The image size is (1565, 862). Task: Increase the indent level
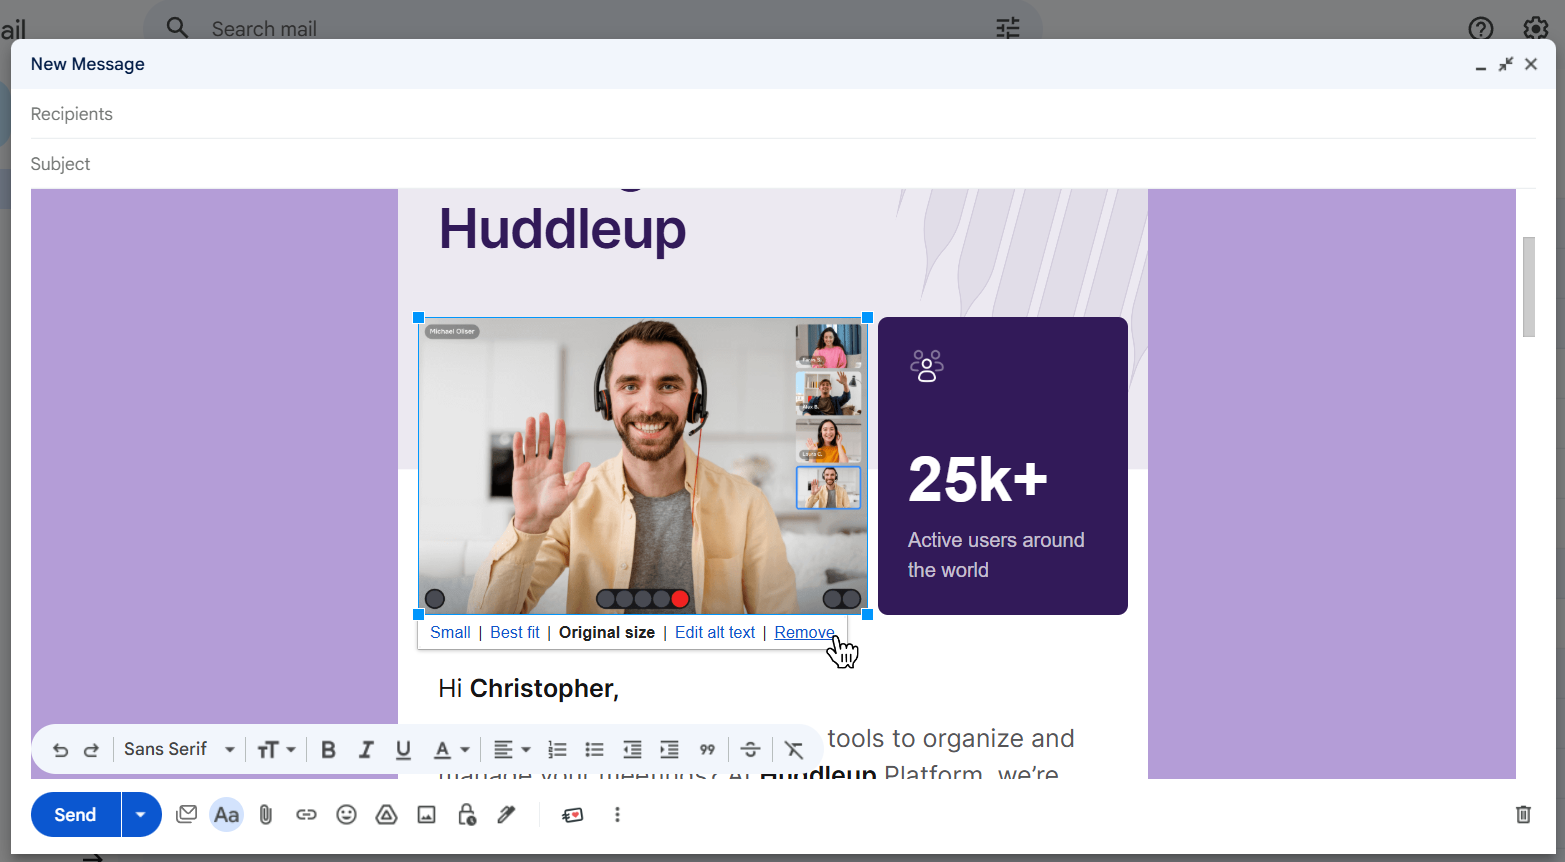coord(669,750)
